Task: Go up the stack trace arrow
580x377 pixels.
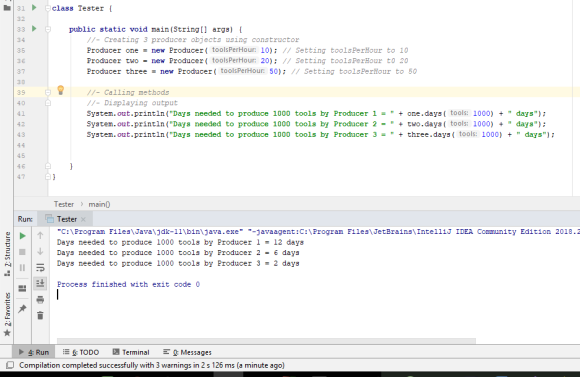Action: [x=40, y=235]
